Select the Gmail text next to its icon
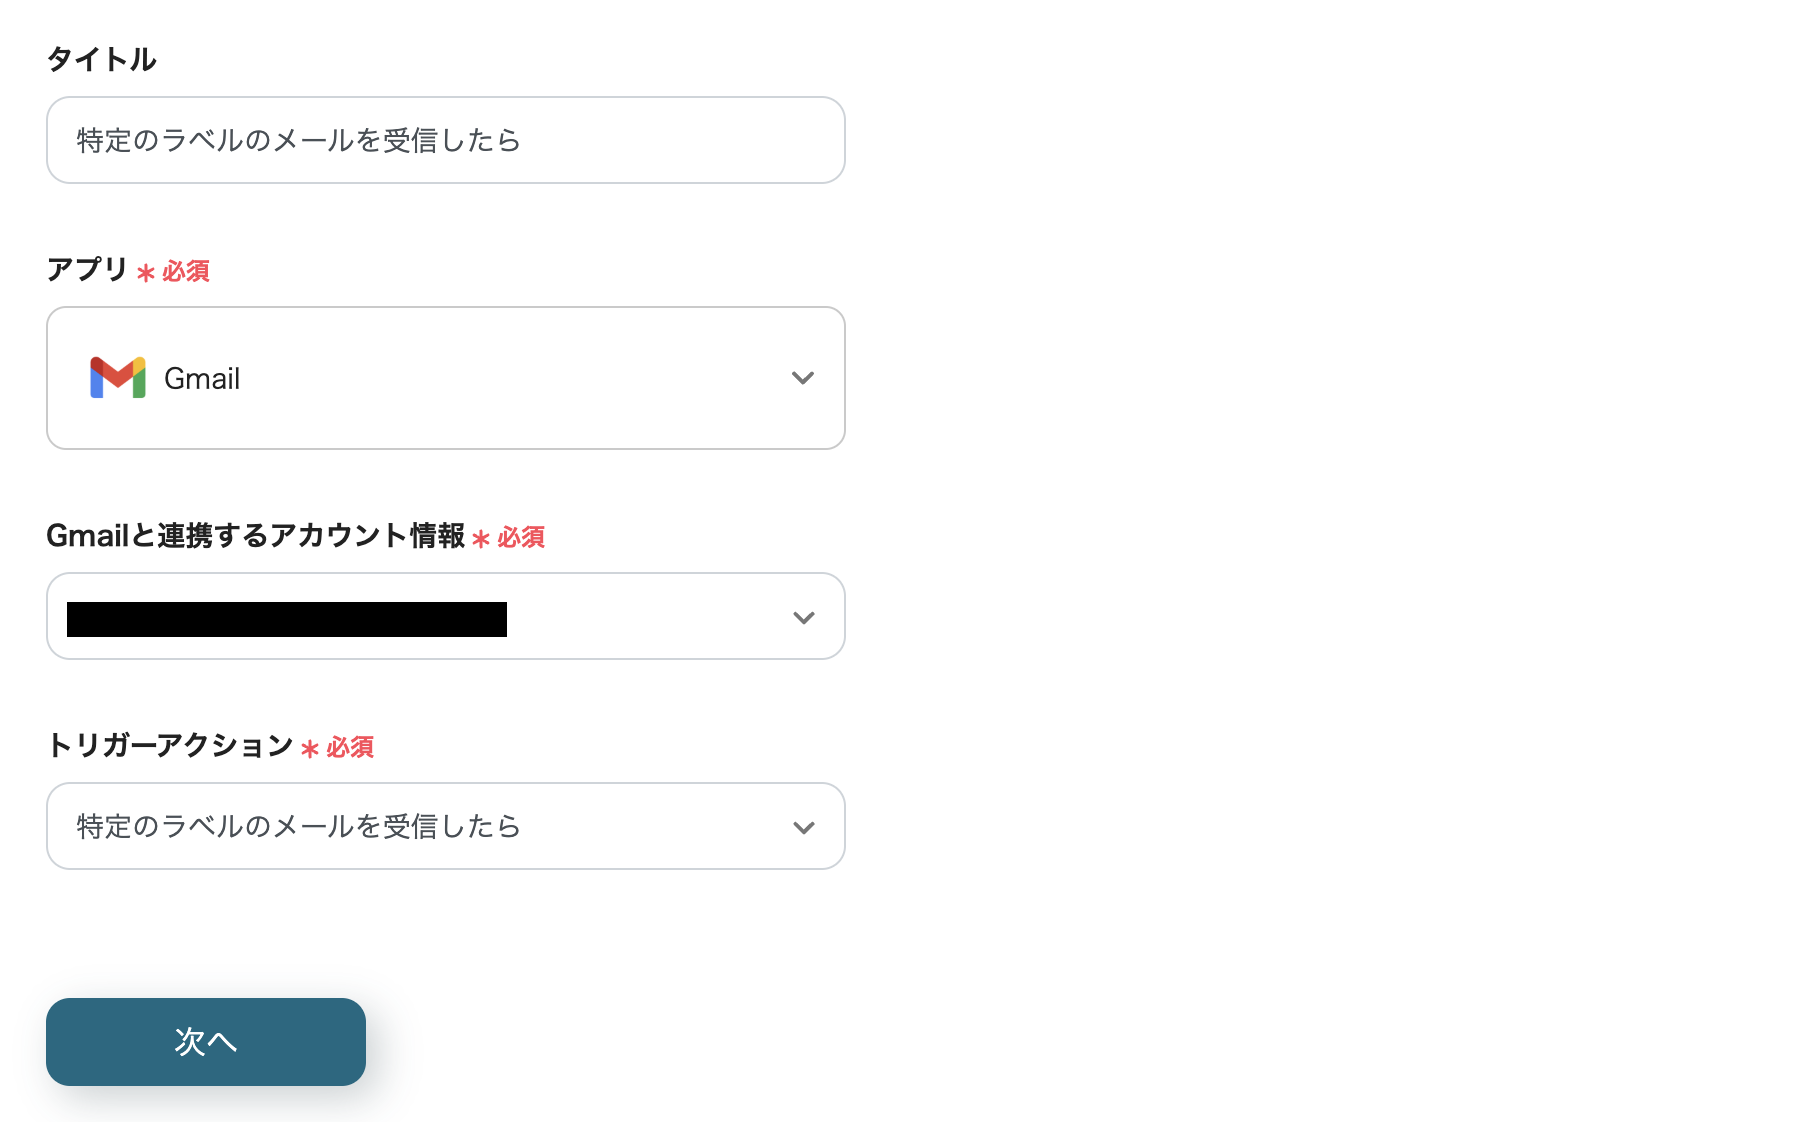1794x1122 pixels. (x=201, y=378)
